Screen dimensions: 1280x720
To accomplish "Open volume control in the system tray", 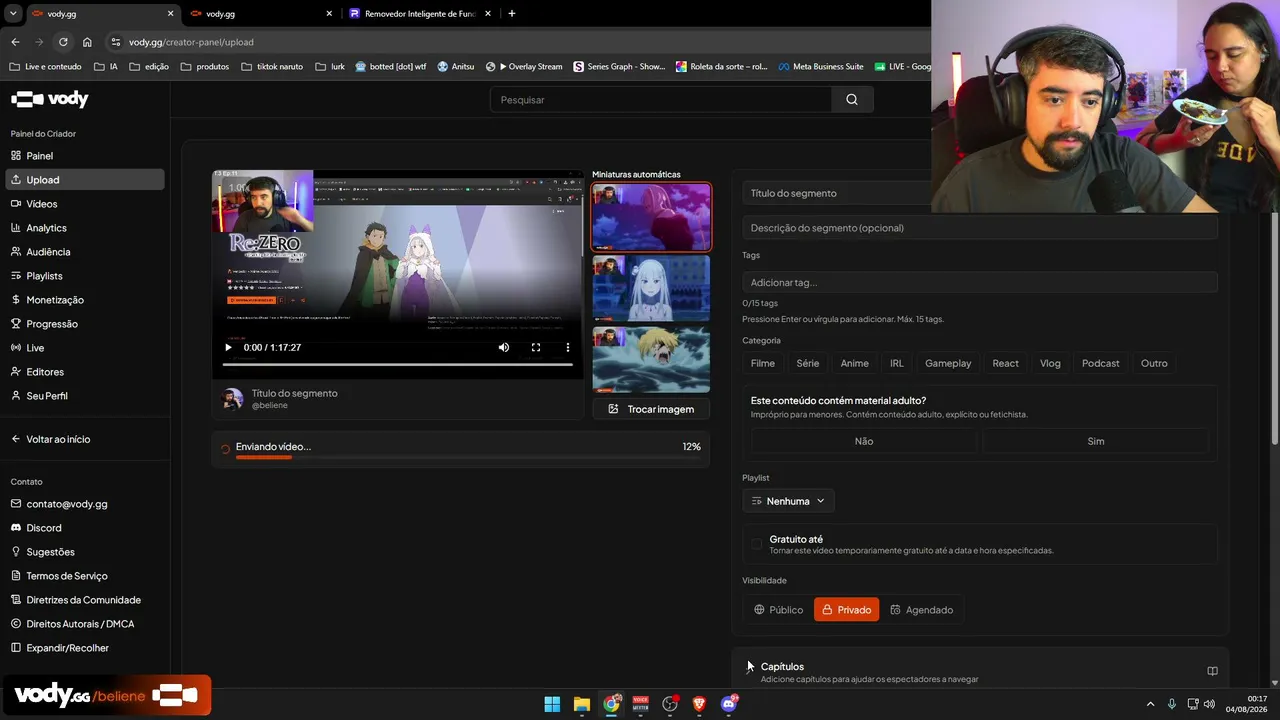I will click(x=1210, y=704).
